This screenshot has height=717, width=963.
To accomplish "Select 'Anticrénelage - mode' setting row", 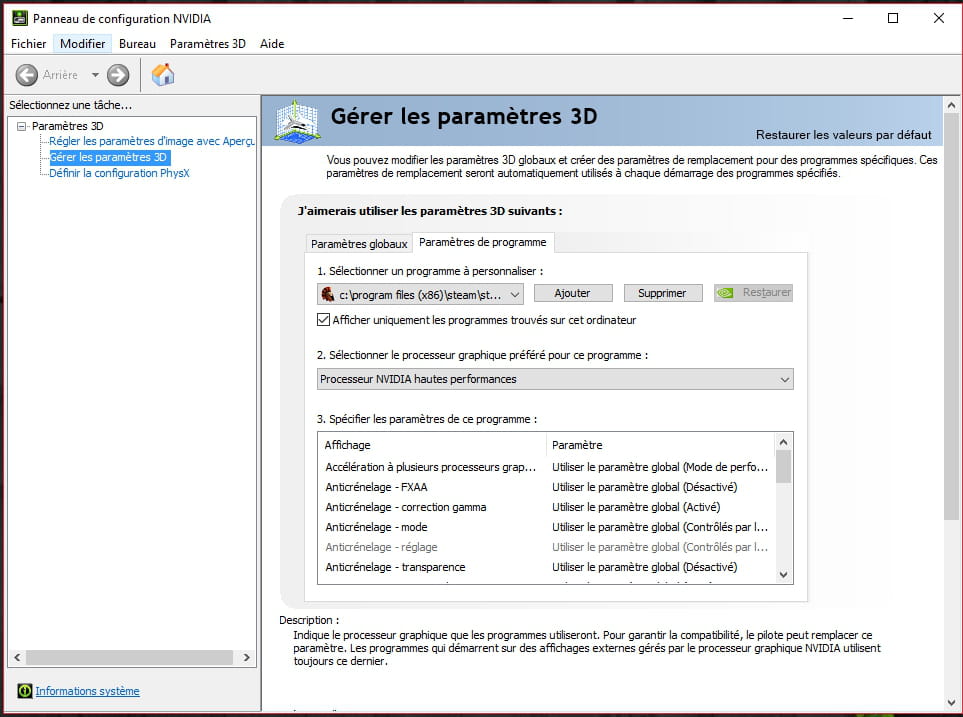I will click(547, 527).
